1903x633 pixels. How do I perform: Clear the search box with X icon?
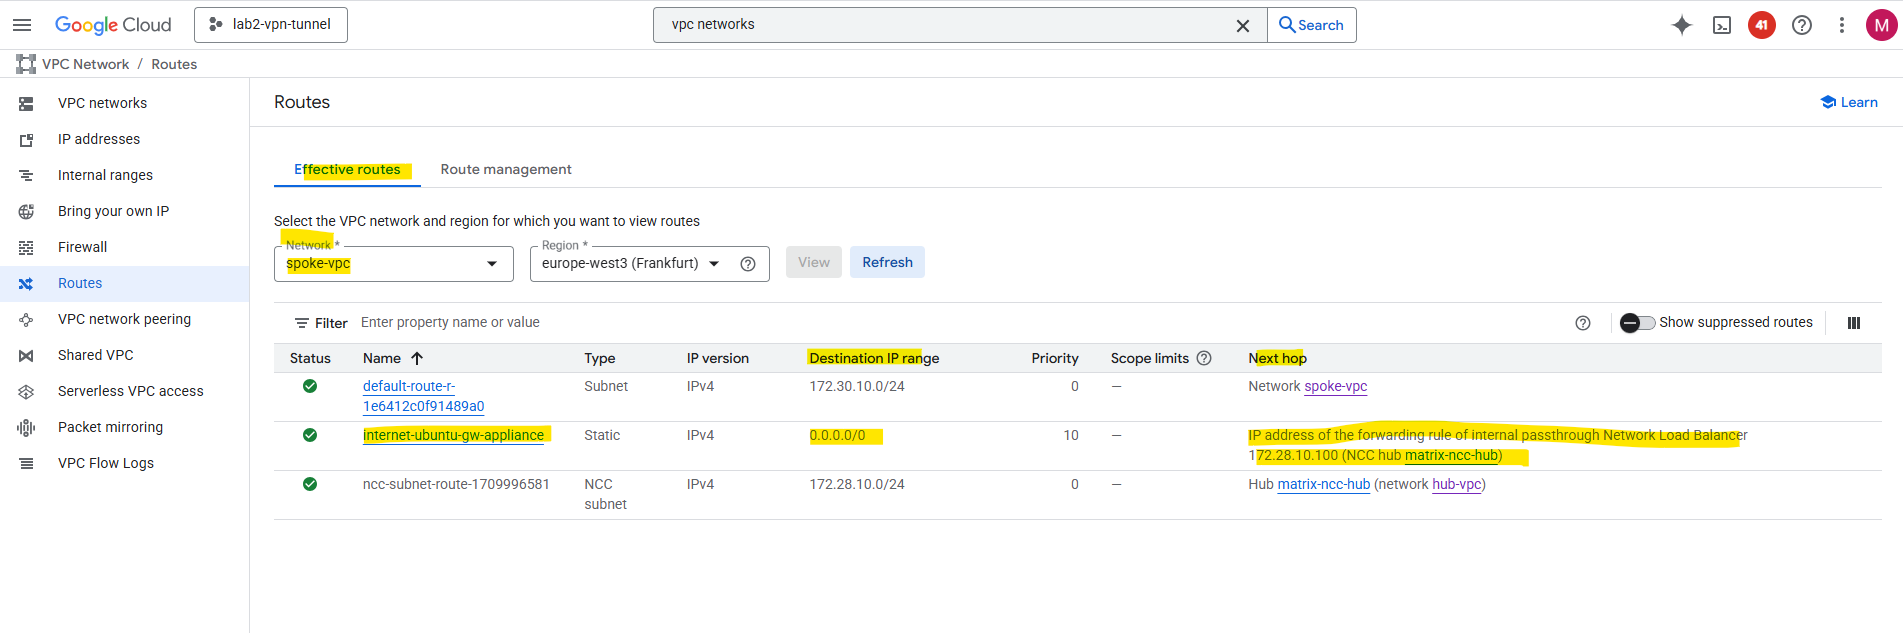[1242, 26]
